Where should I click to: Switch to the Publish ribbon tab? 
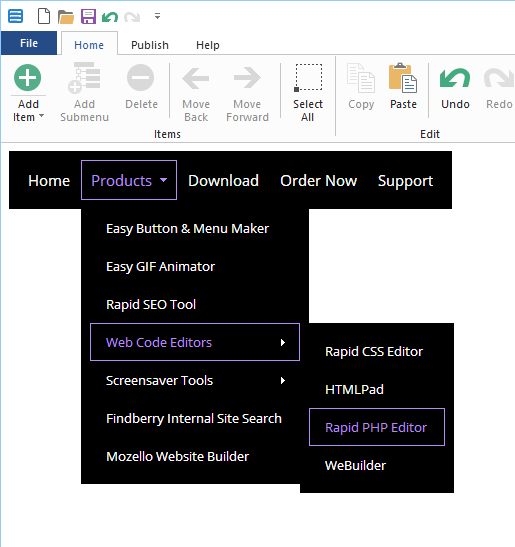[150, 45]
